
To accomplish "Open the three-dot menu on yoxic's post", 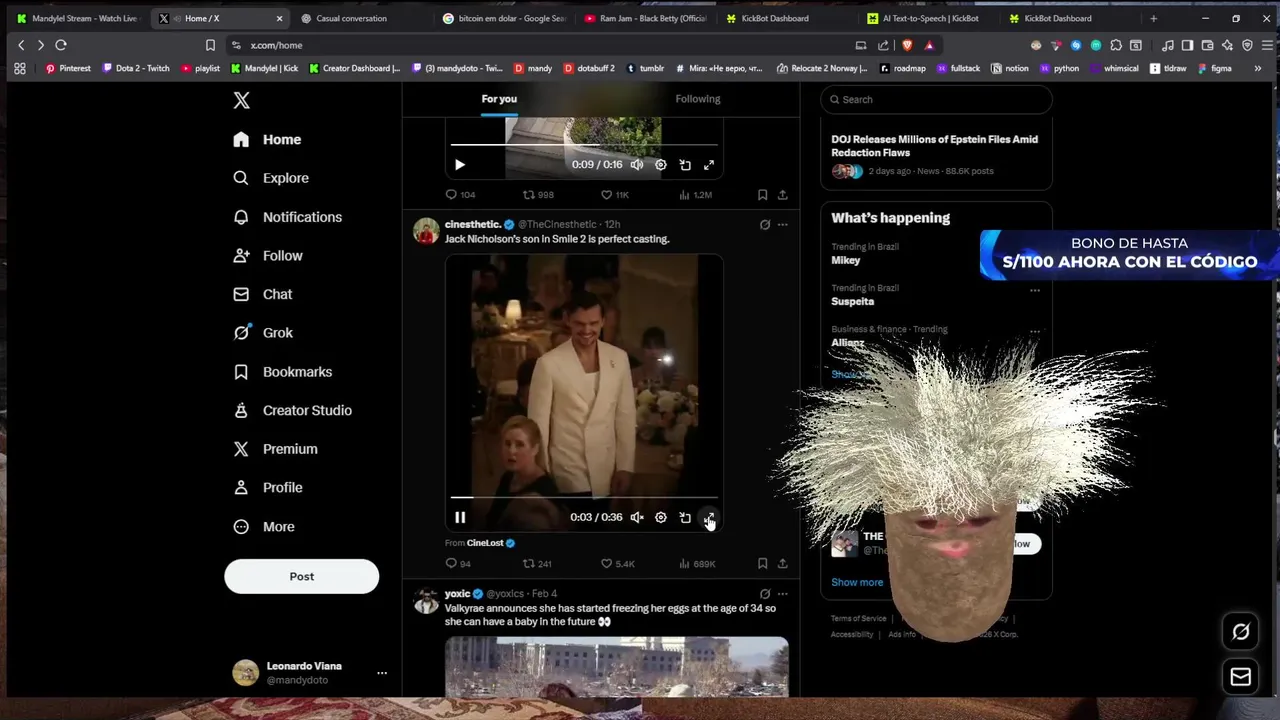I will tap(783, 594).
